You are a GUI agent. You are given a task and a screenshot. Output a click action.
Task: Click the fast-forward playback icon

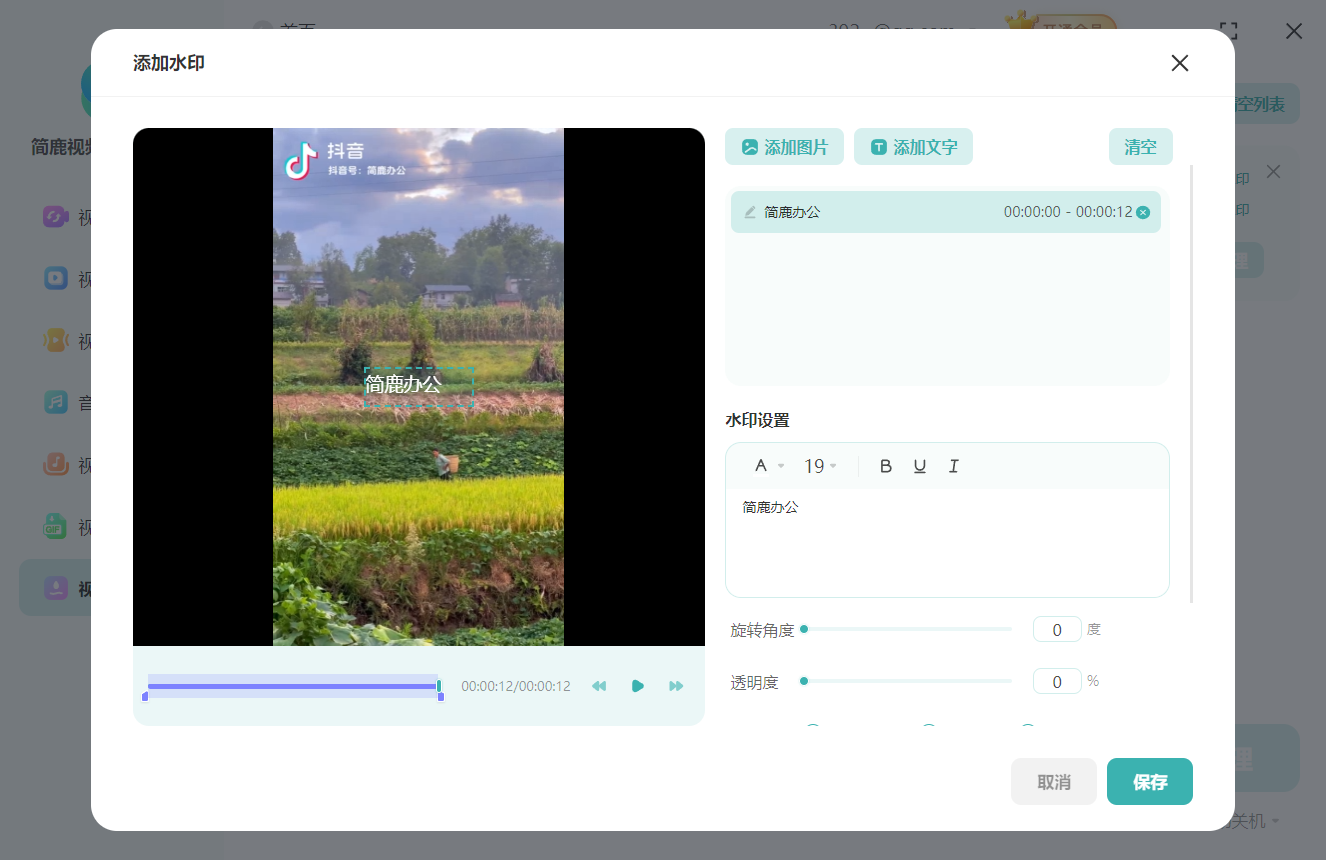pyautogui.click(x=676, y=685)
